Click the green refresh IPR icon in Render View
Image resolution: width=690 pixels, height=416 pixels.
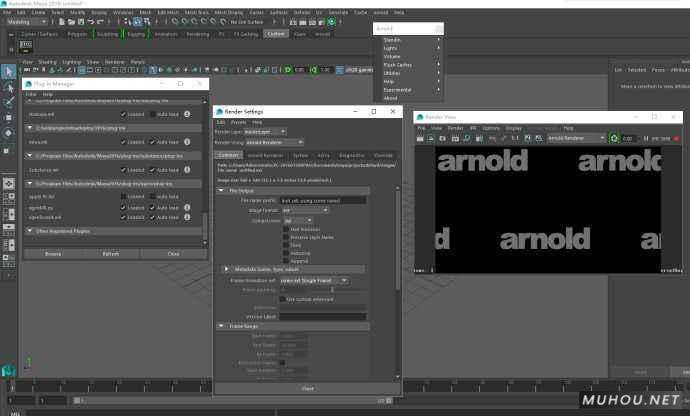(614, 138)
